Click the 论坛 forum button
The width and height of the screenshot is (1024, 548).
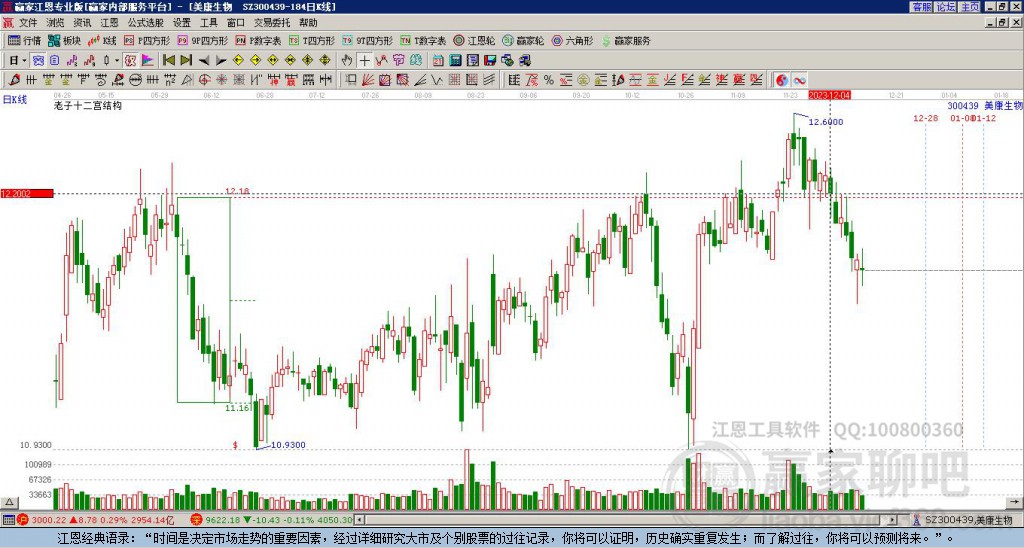click(x=946, y=7)
